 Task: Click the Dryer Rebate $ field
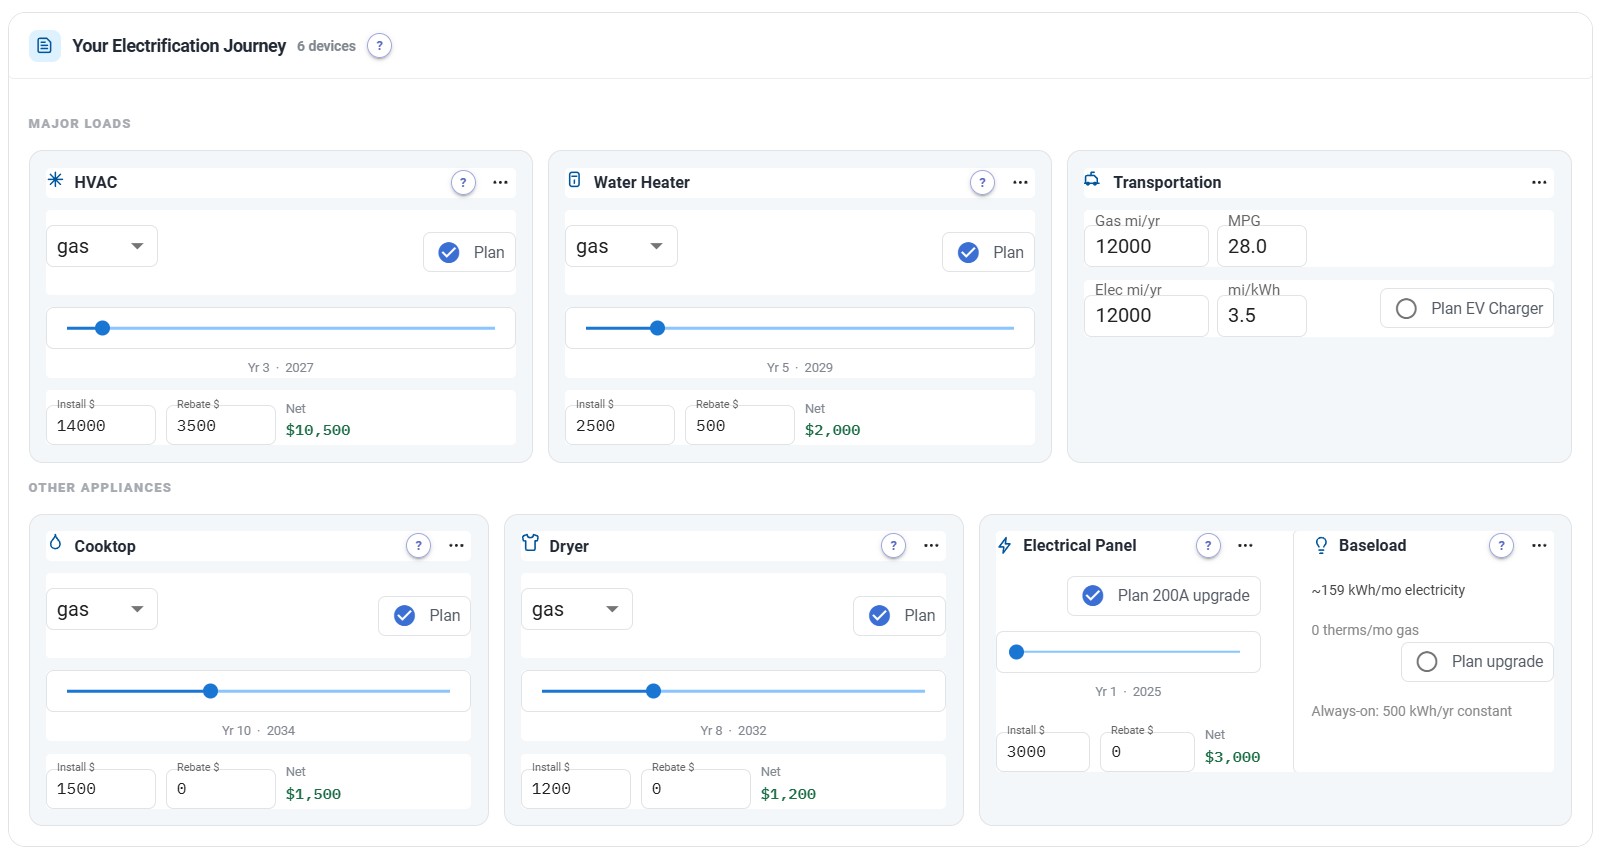pyautogui.click(x=696, y=789)
